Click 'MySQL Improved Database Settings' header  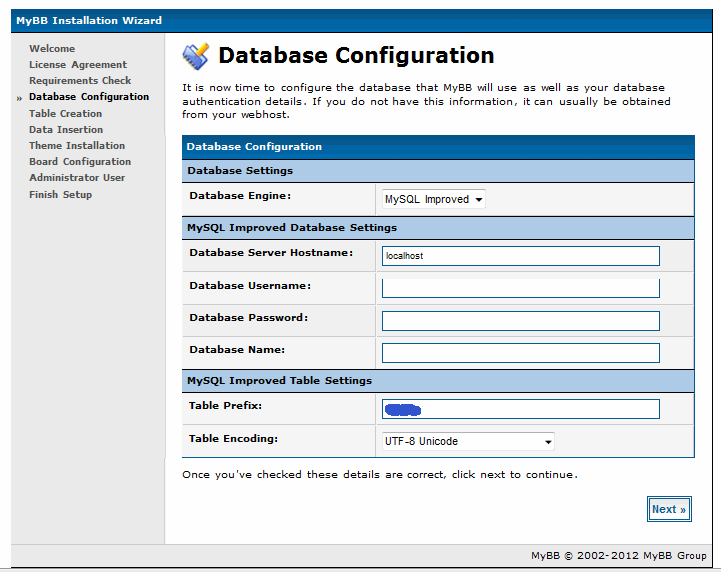click(438, 228)
